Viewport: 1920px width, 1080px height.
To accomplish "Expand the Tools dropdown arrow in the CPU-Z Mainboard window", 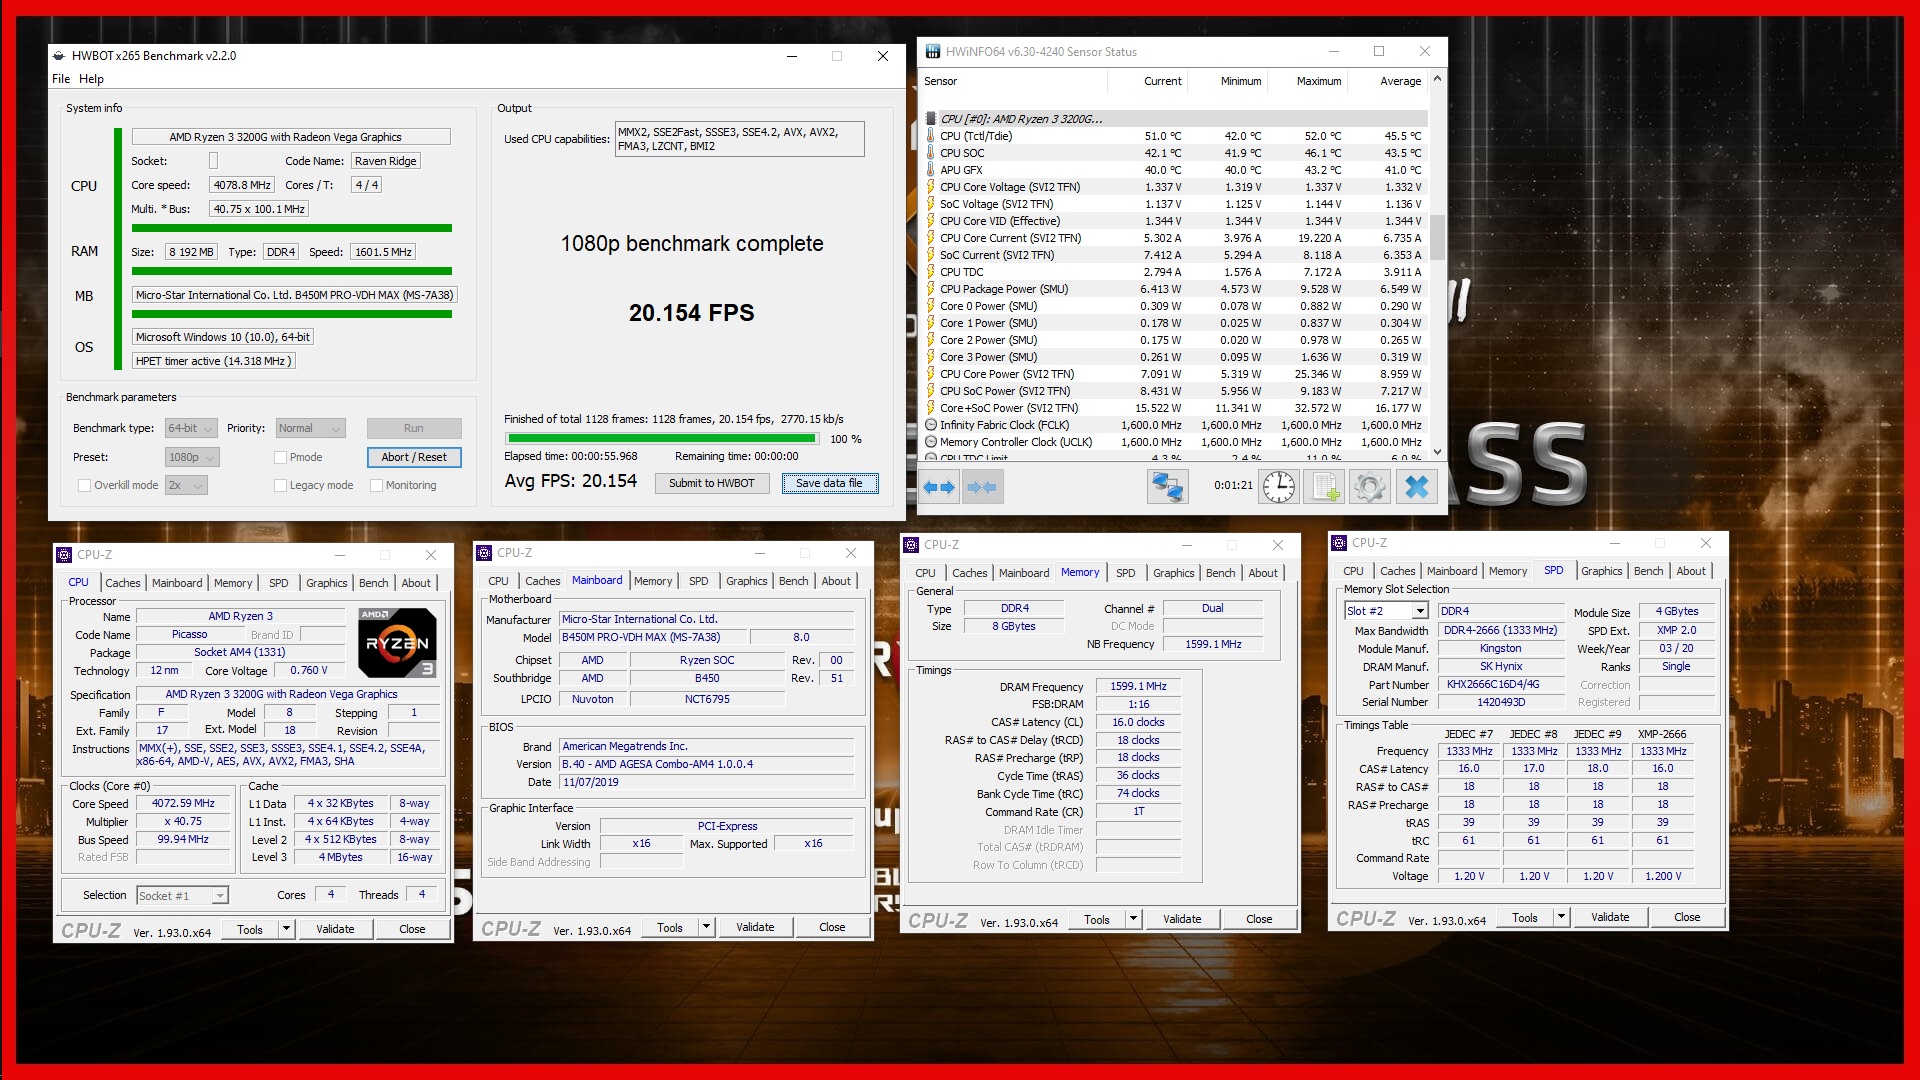I will tap(706, 927).
